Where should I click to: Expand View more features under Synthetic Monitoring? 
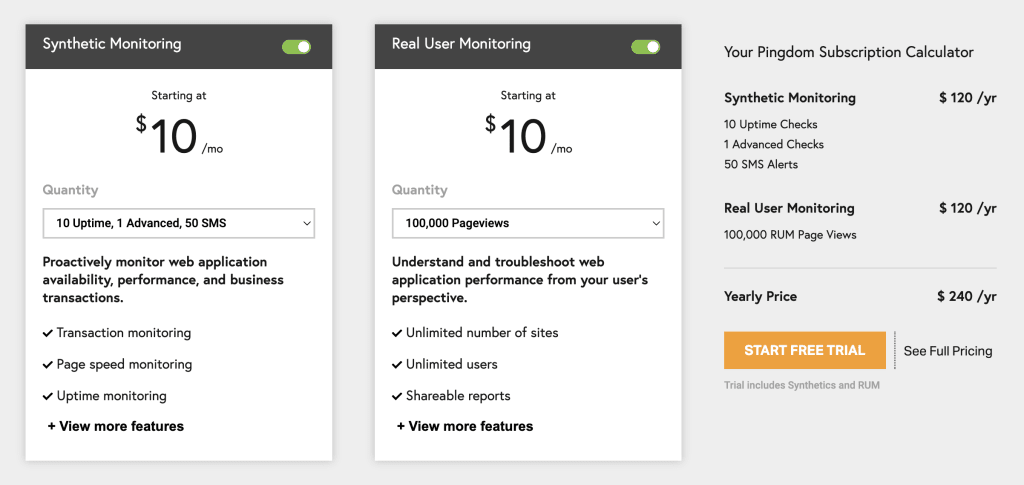point(116,426)
